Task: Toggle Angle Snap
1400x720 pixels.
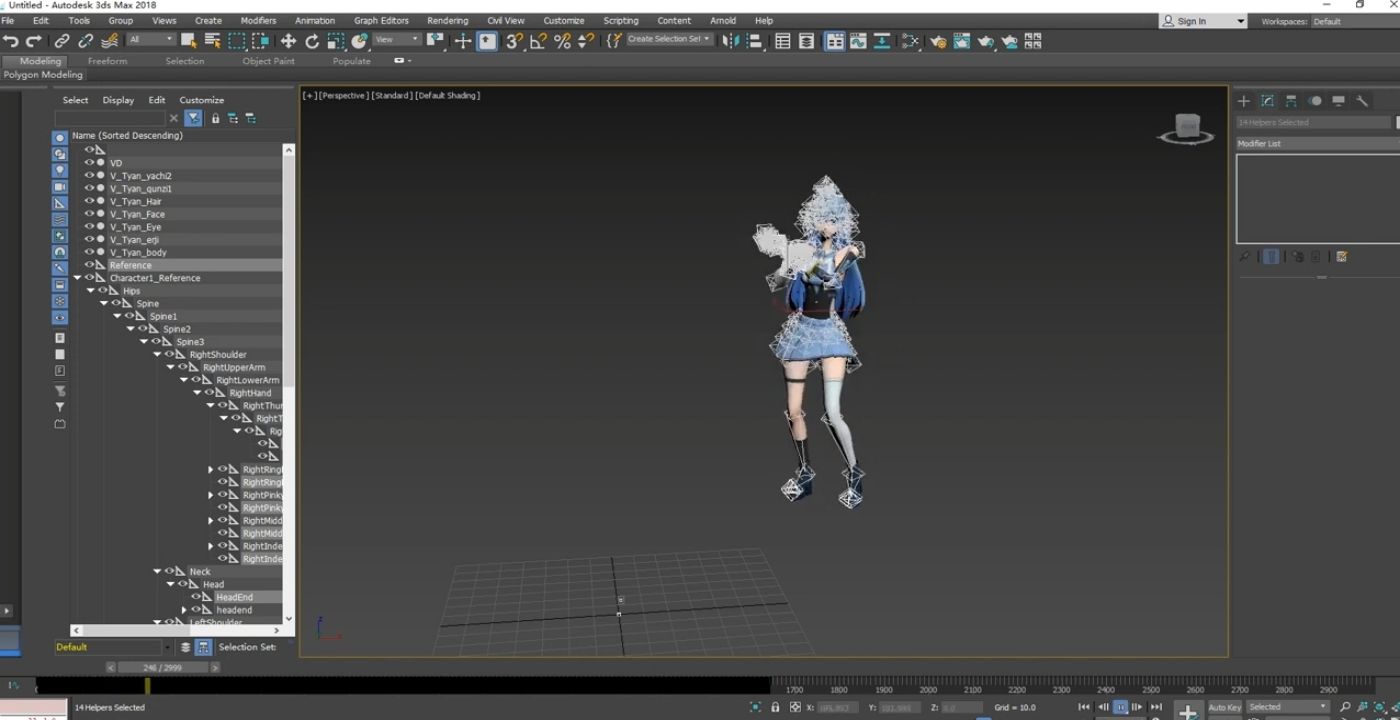Action: [x=538, y=41]
